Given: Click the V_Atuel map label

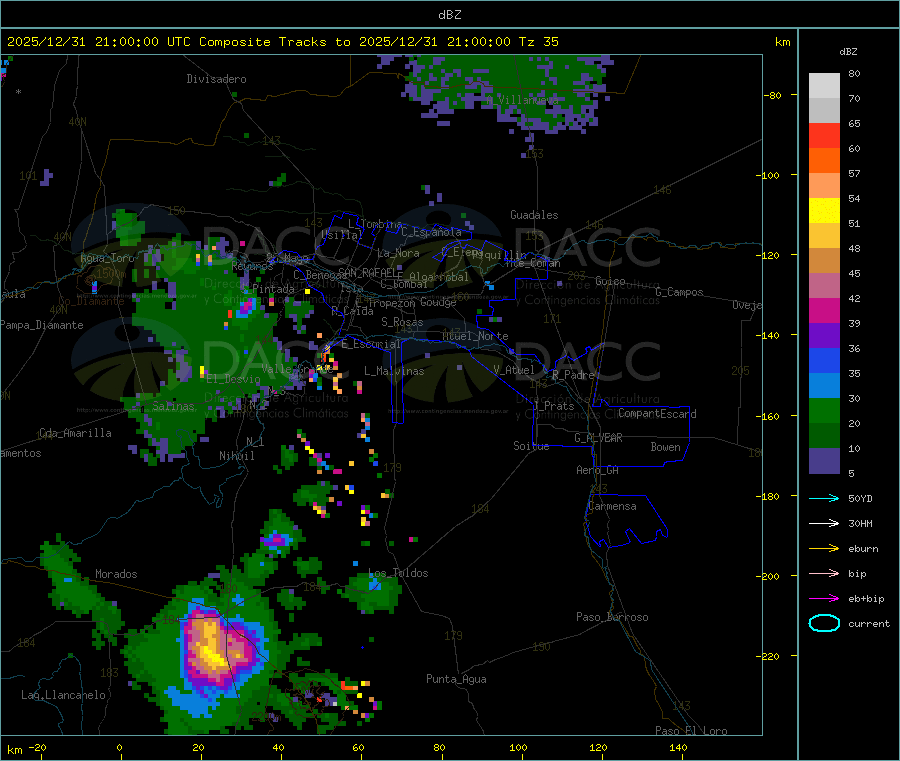Looking at the screenshot, I should click(514, 370).
